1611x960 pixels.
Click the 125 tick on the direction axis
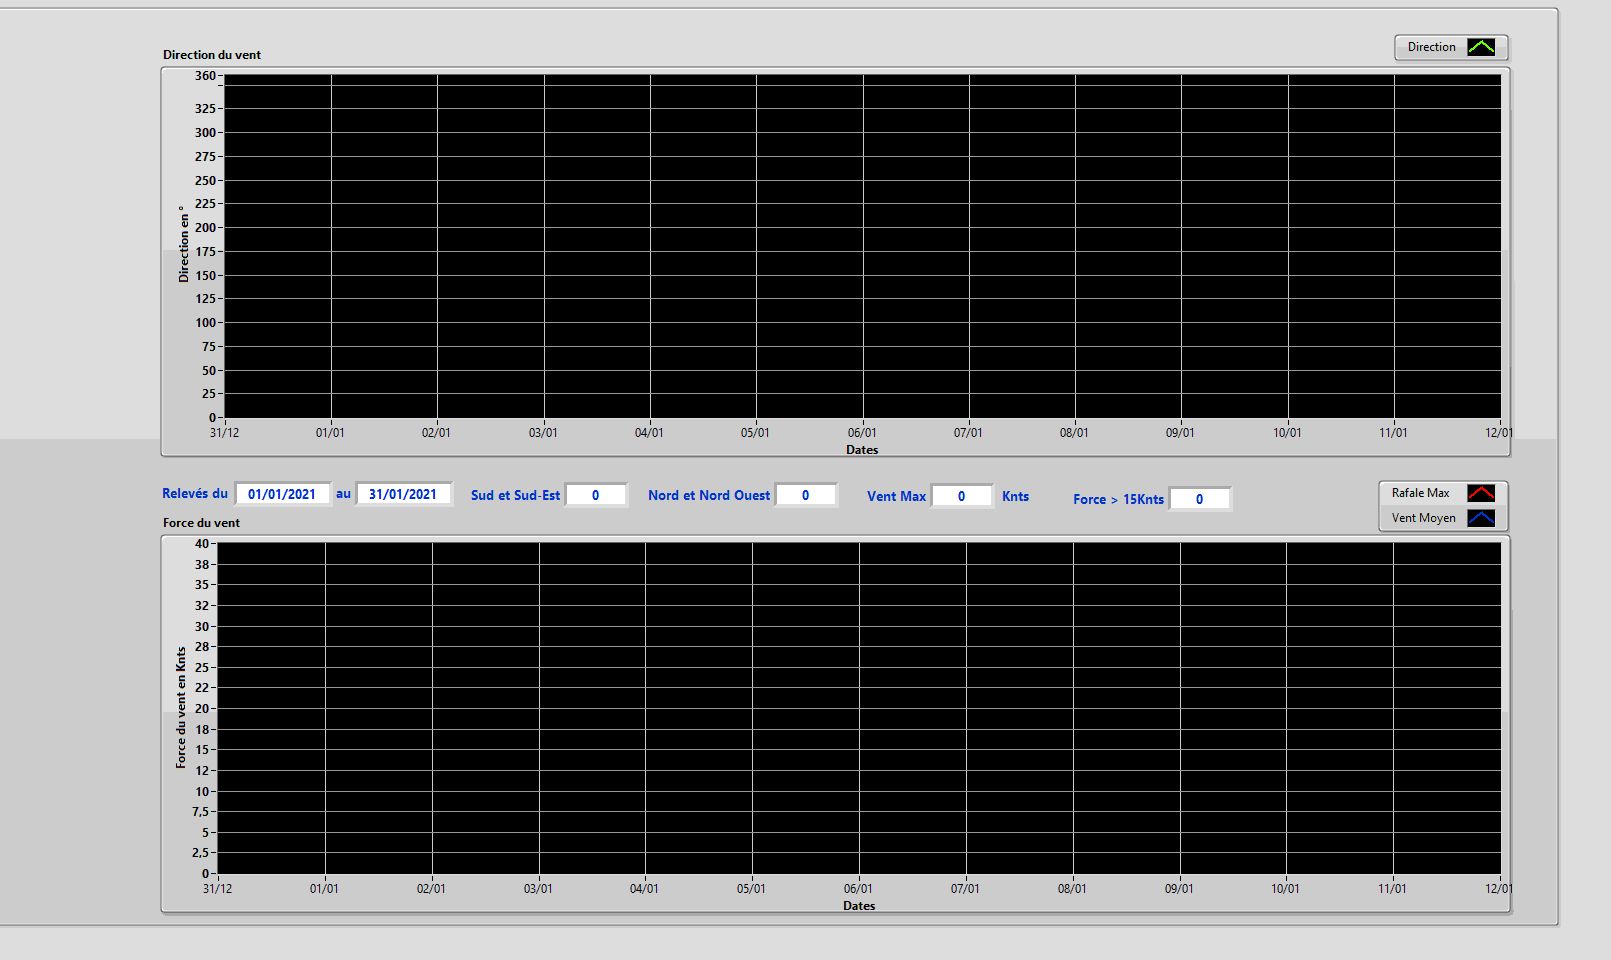[205, 299]
